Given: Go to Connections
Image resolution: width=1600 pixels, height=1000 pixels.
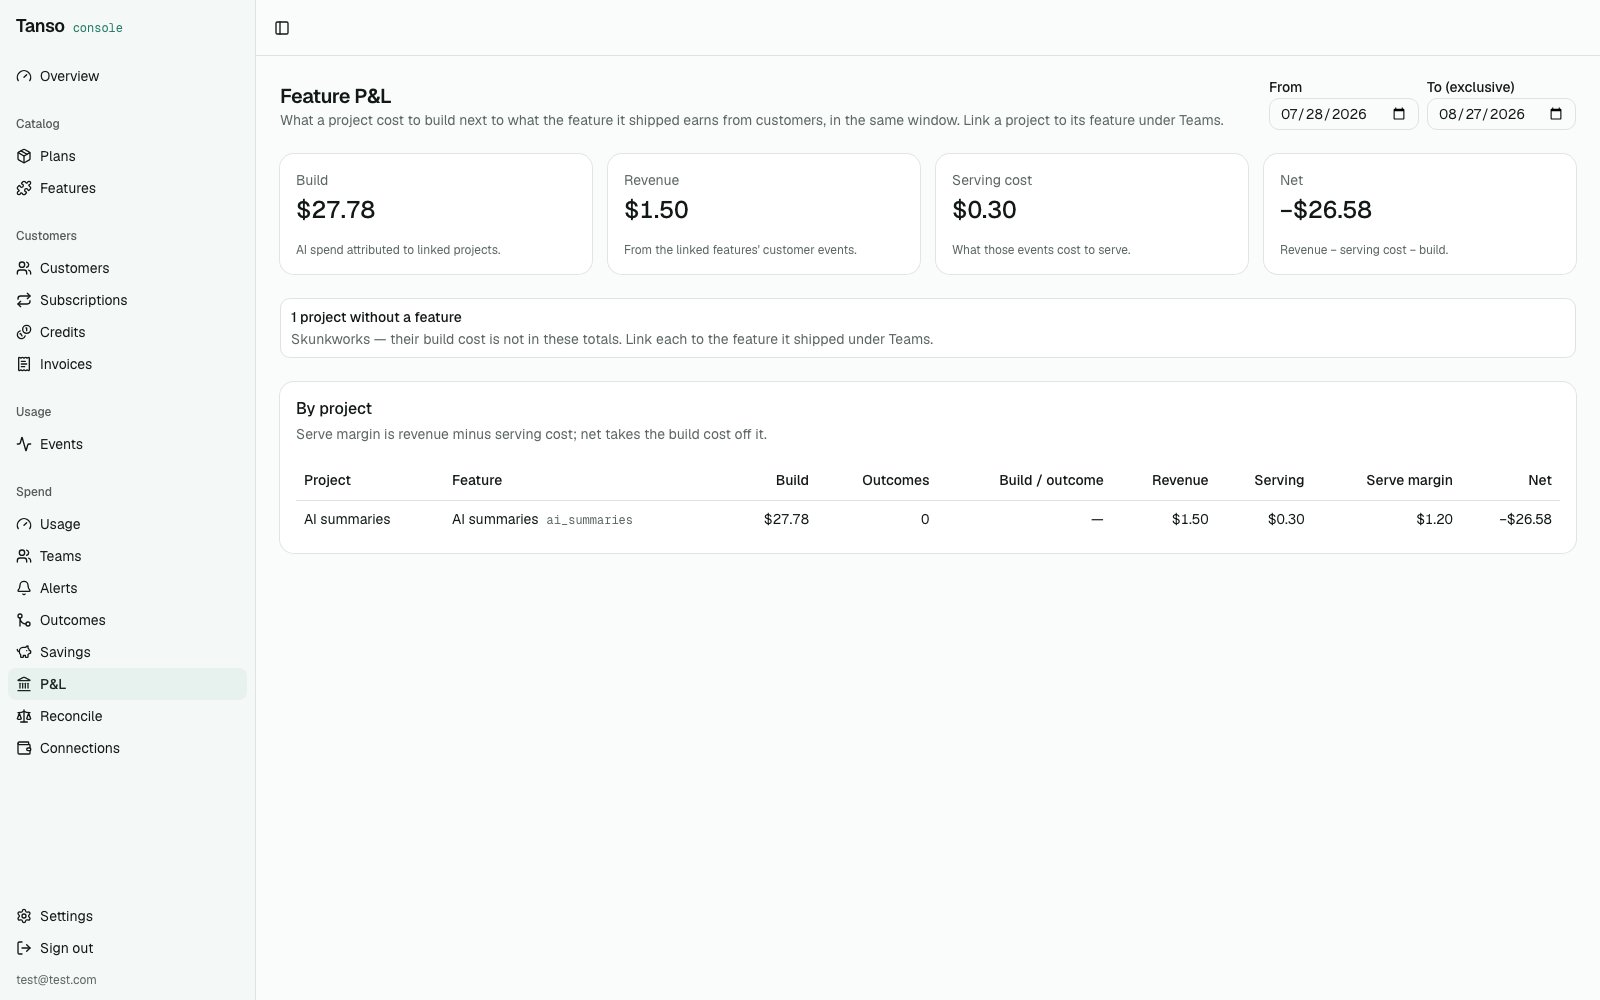Looking at the screenshot, I should [x=127, y=748].
